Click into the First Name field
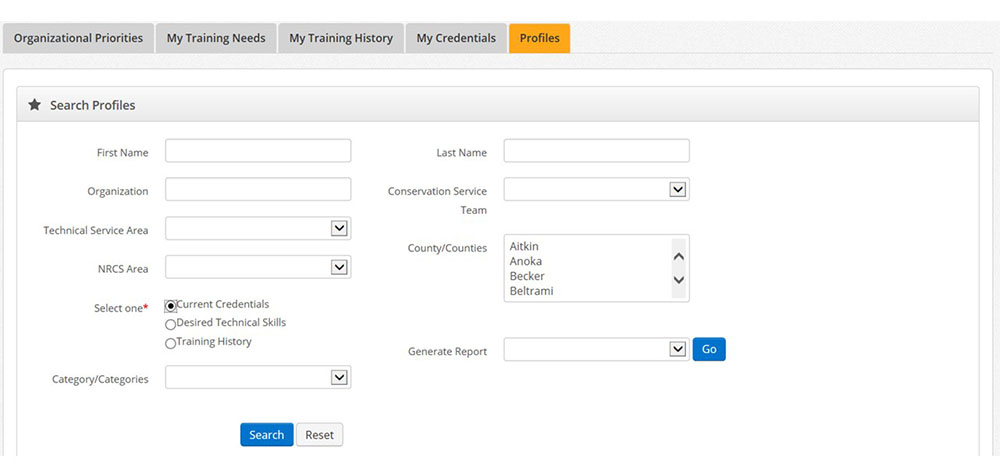Viewport: 1000px width, 473px height. point(258,151)
